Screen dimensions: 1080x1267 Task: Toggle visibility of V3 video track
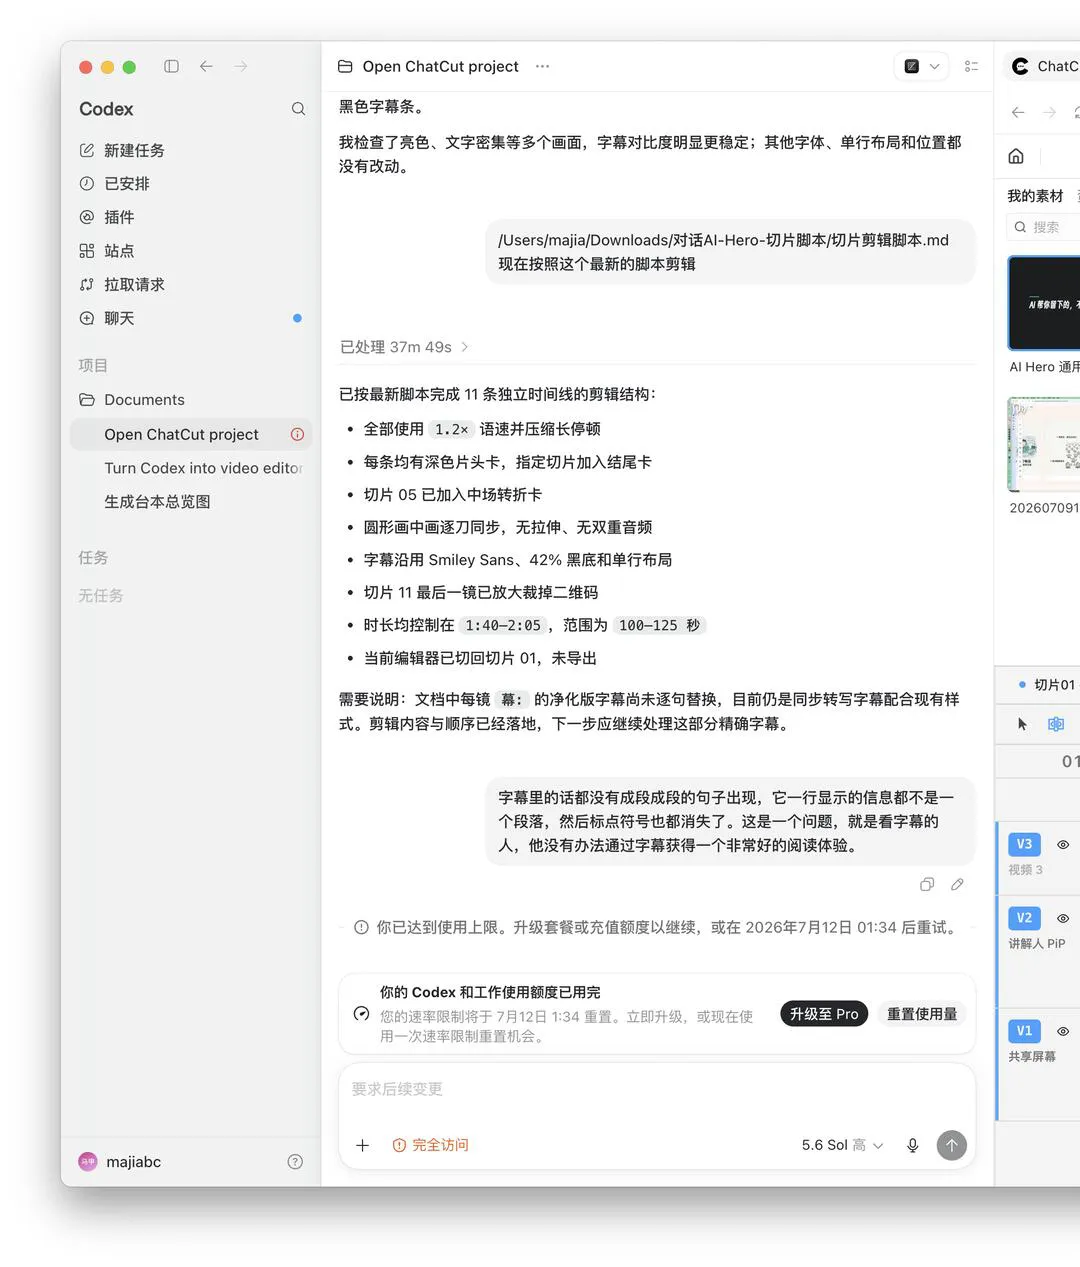click(1063, 845)
